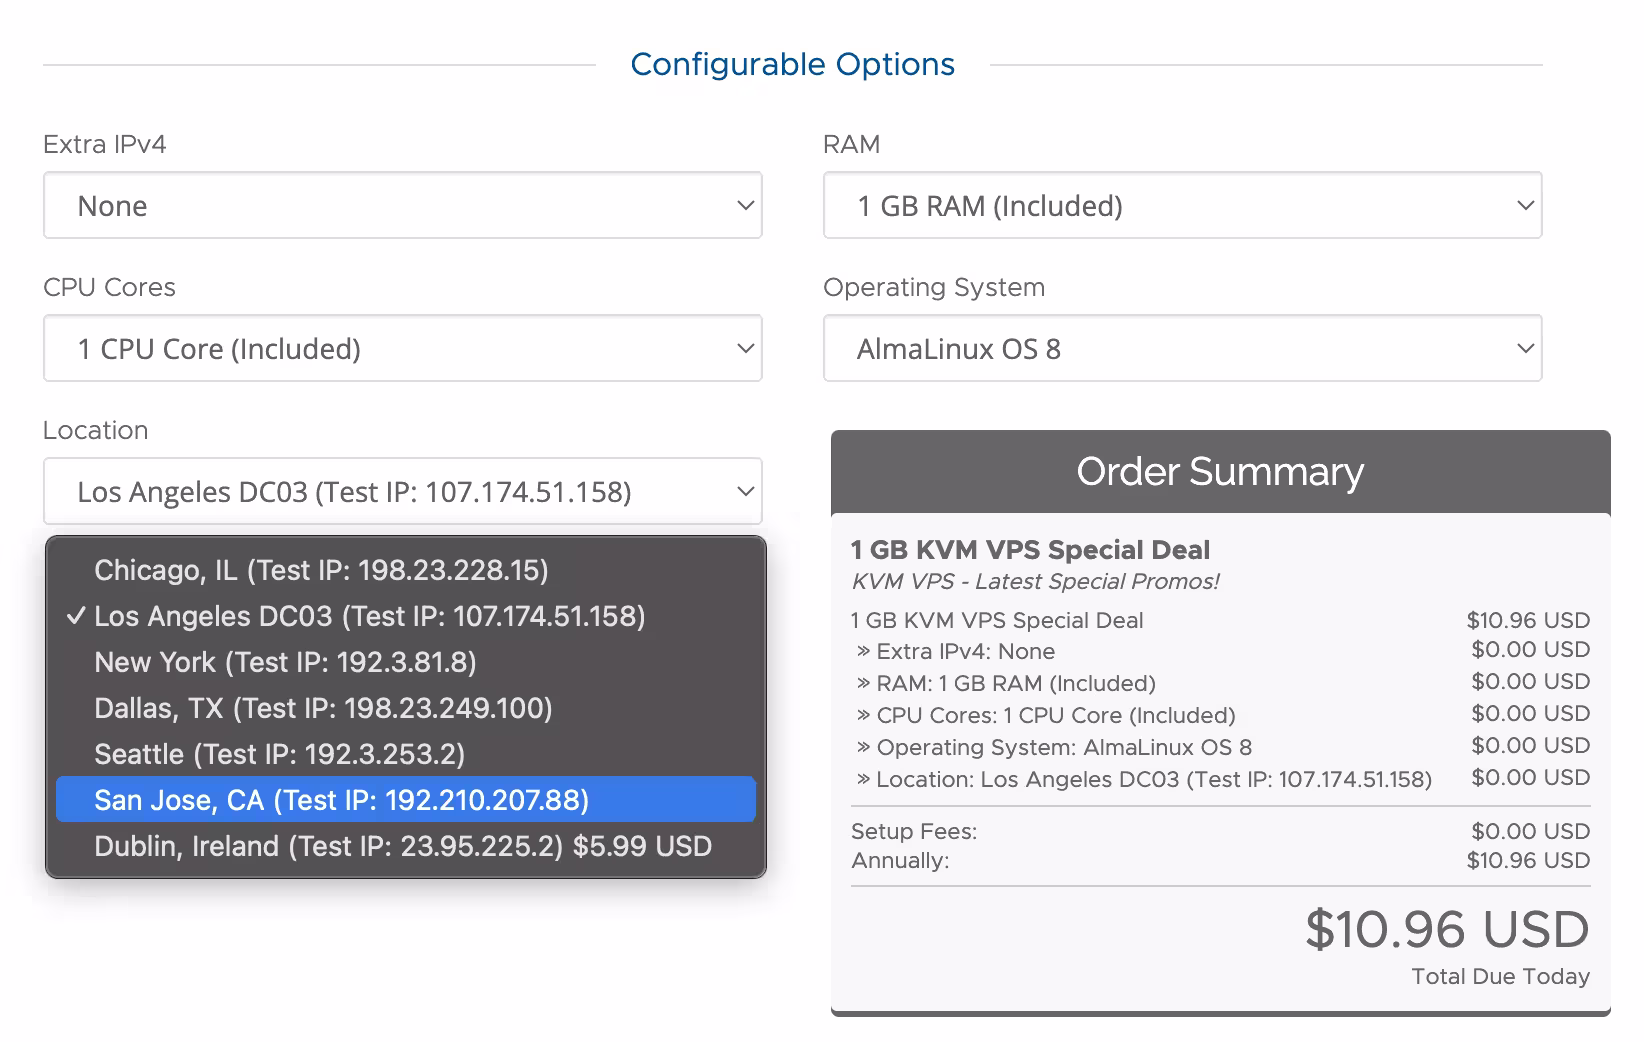
Task: Click the checkmark beside the Los Angeles DC03 option
Action: point(75,617)
